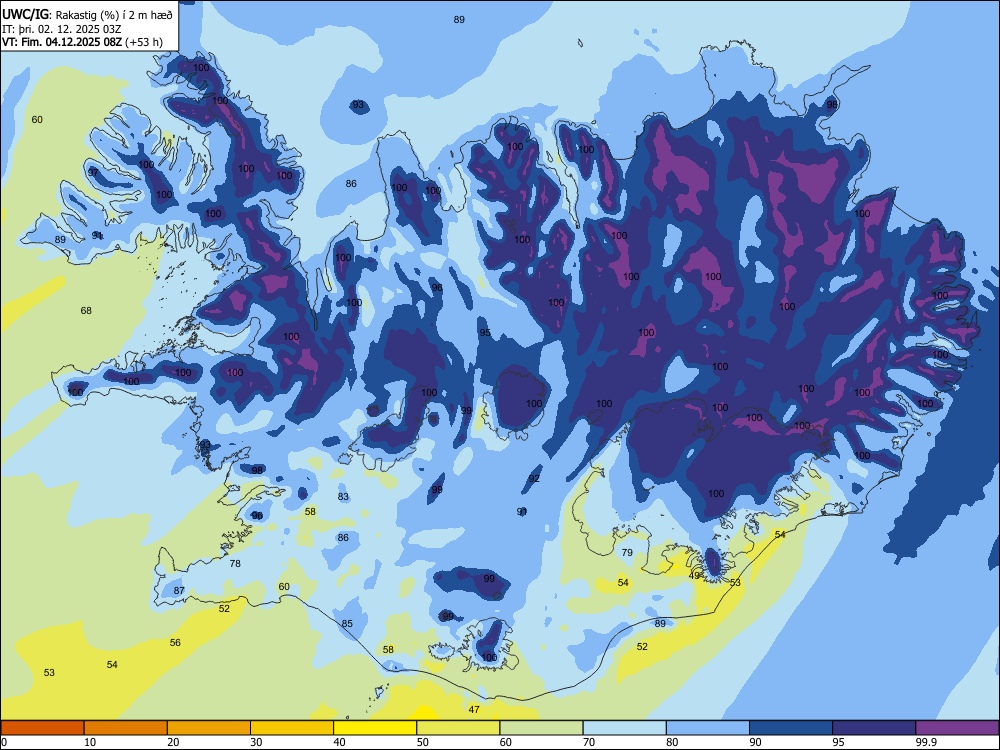Click the 49 humidity value on the map

pos(695,575)
